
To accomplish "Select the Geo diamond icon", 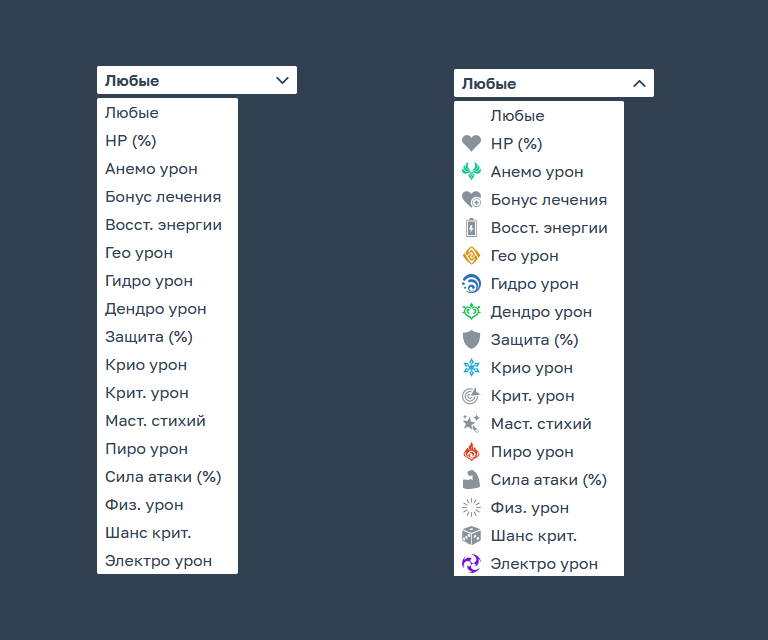I will [x=471, y=256].
